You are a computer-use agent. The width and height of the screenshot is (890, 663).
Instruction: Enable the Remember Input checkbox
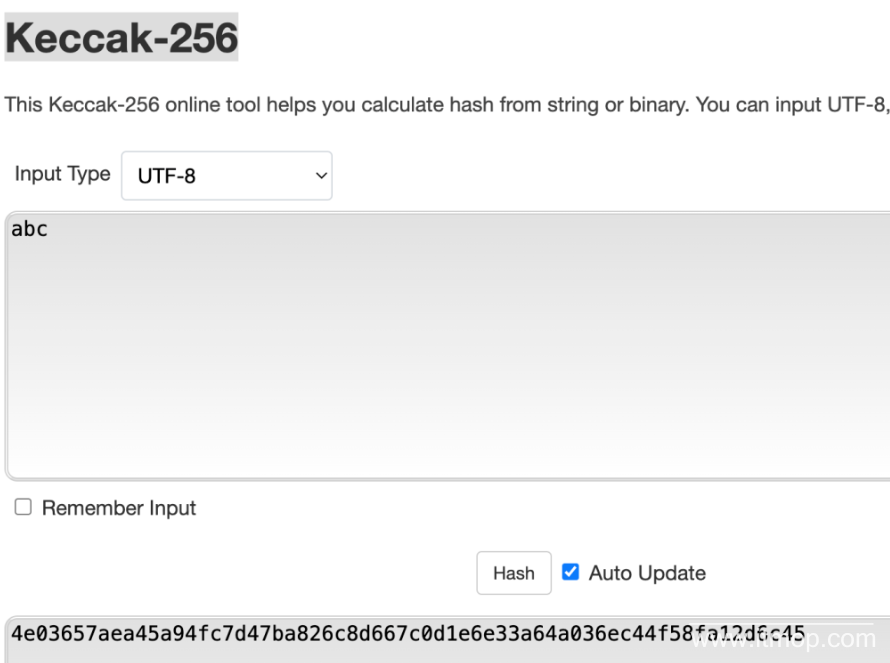pos(23,508)
